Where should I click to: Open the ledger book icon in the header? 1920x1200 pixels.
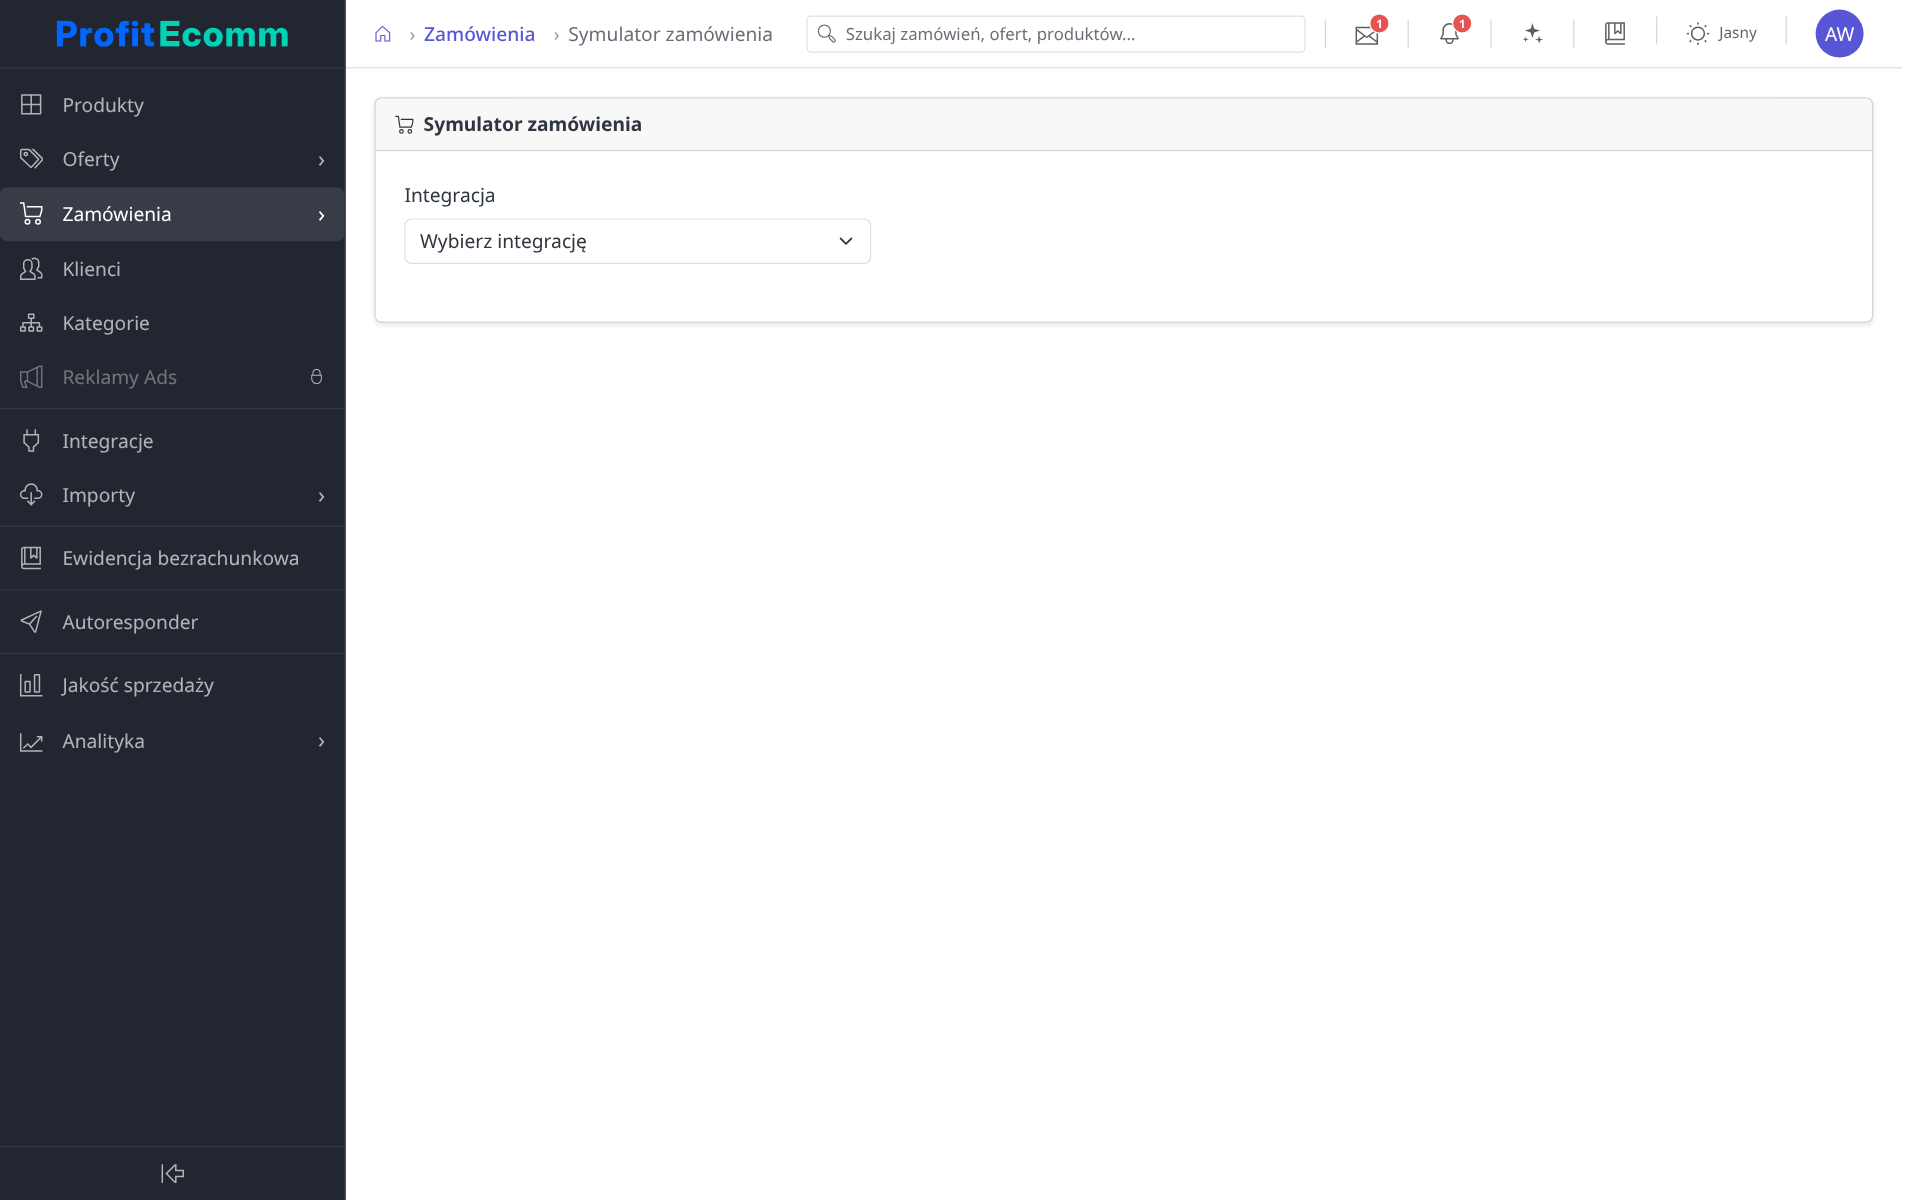1615,34
